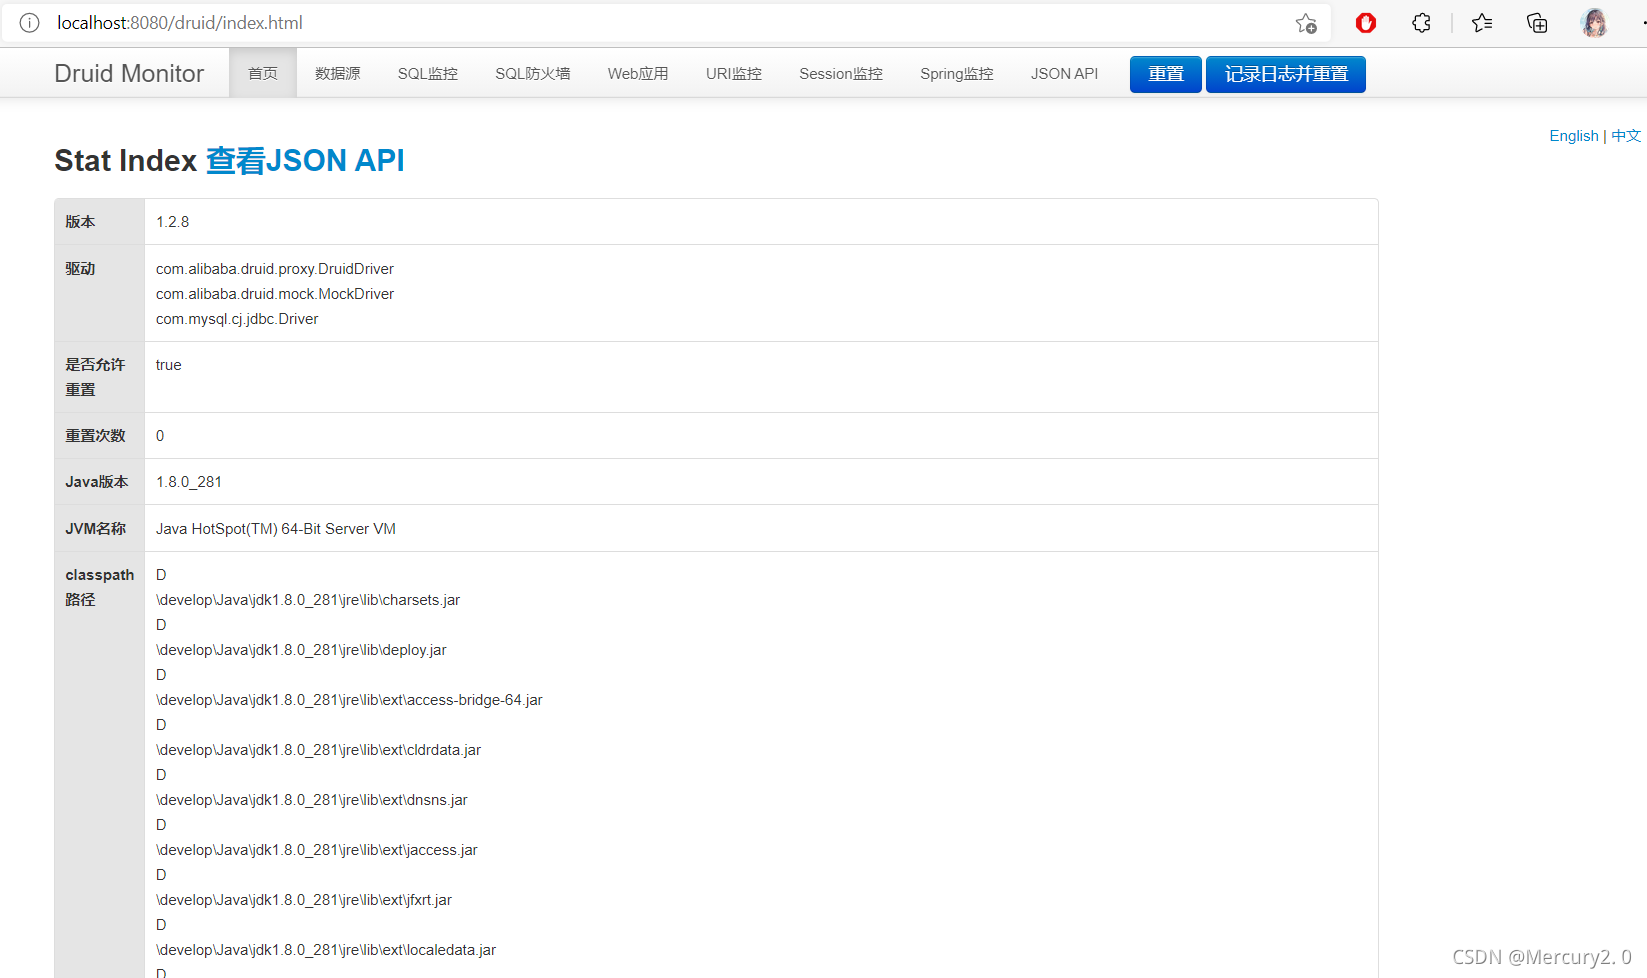Click the cldrdata.jar classpath entry
The image size is (1647, 978).
(318, 750)
